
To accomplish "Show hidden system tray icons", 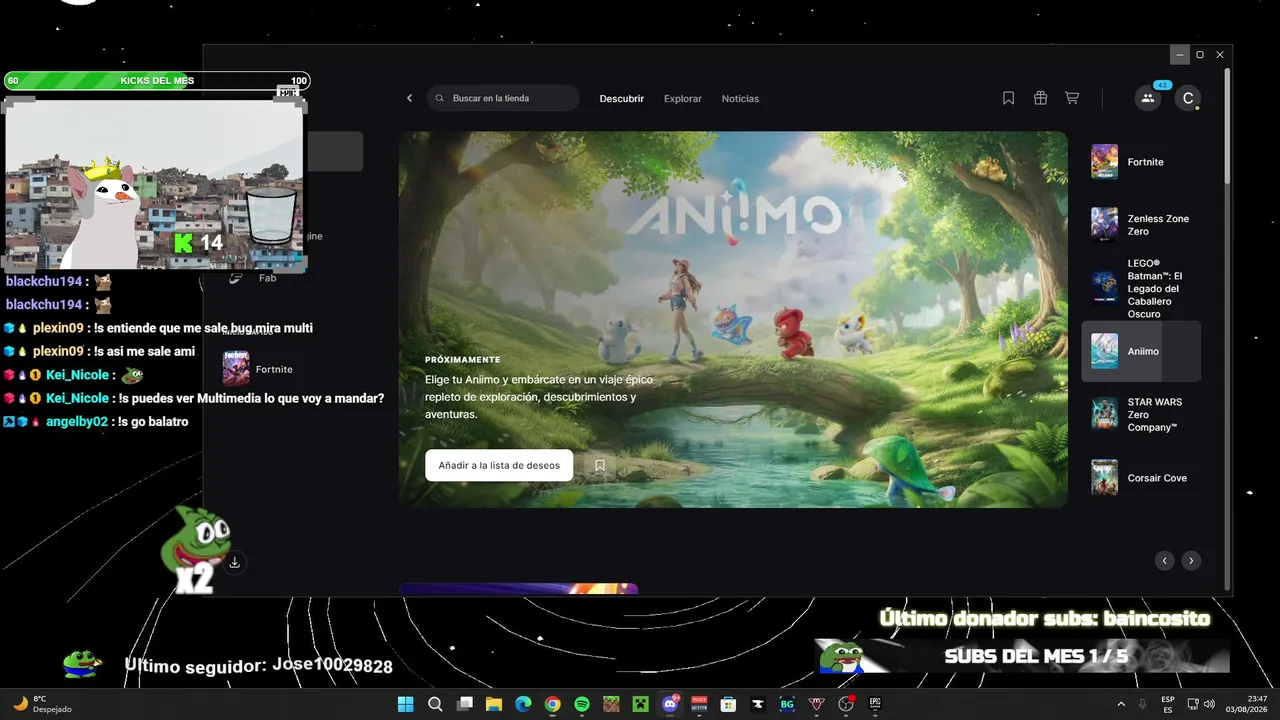I will [x=1120, y=704].
